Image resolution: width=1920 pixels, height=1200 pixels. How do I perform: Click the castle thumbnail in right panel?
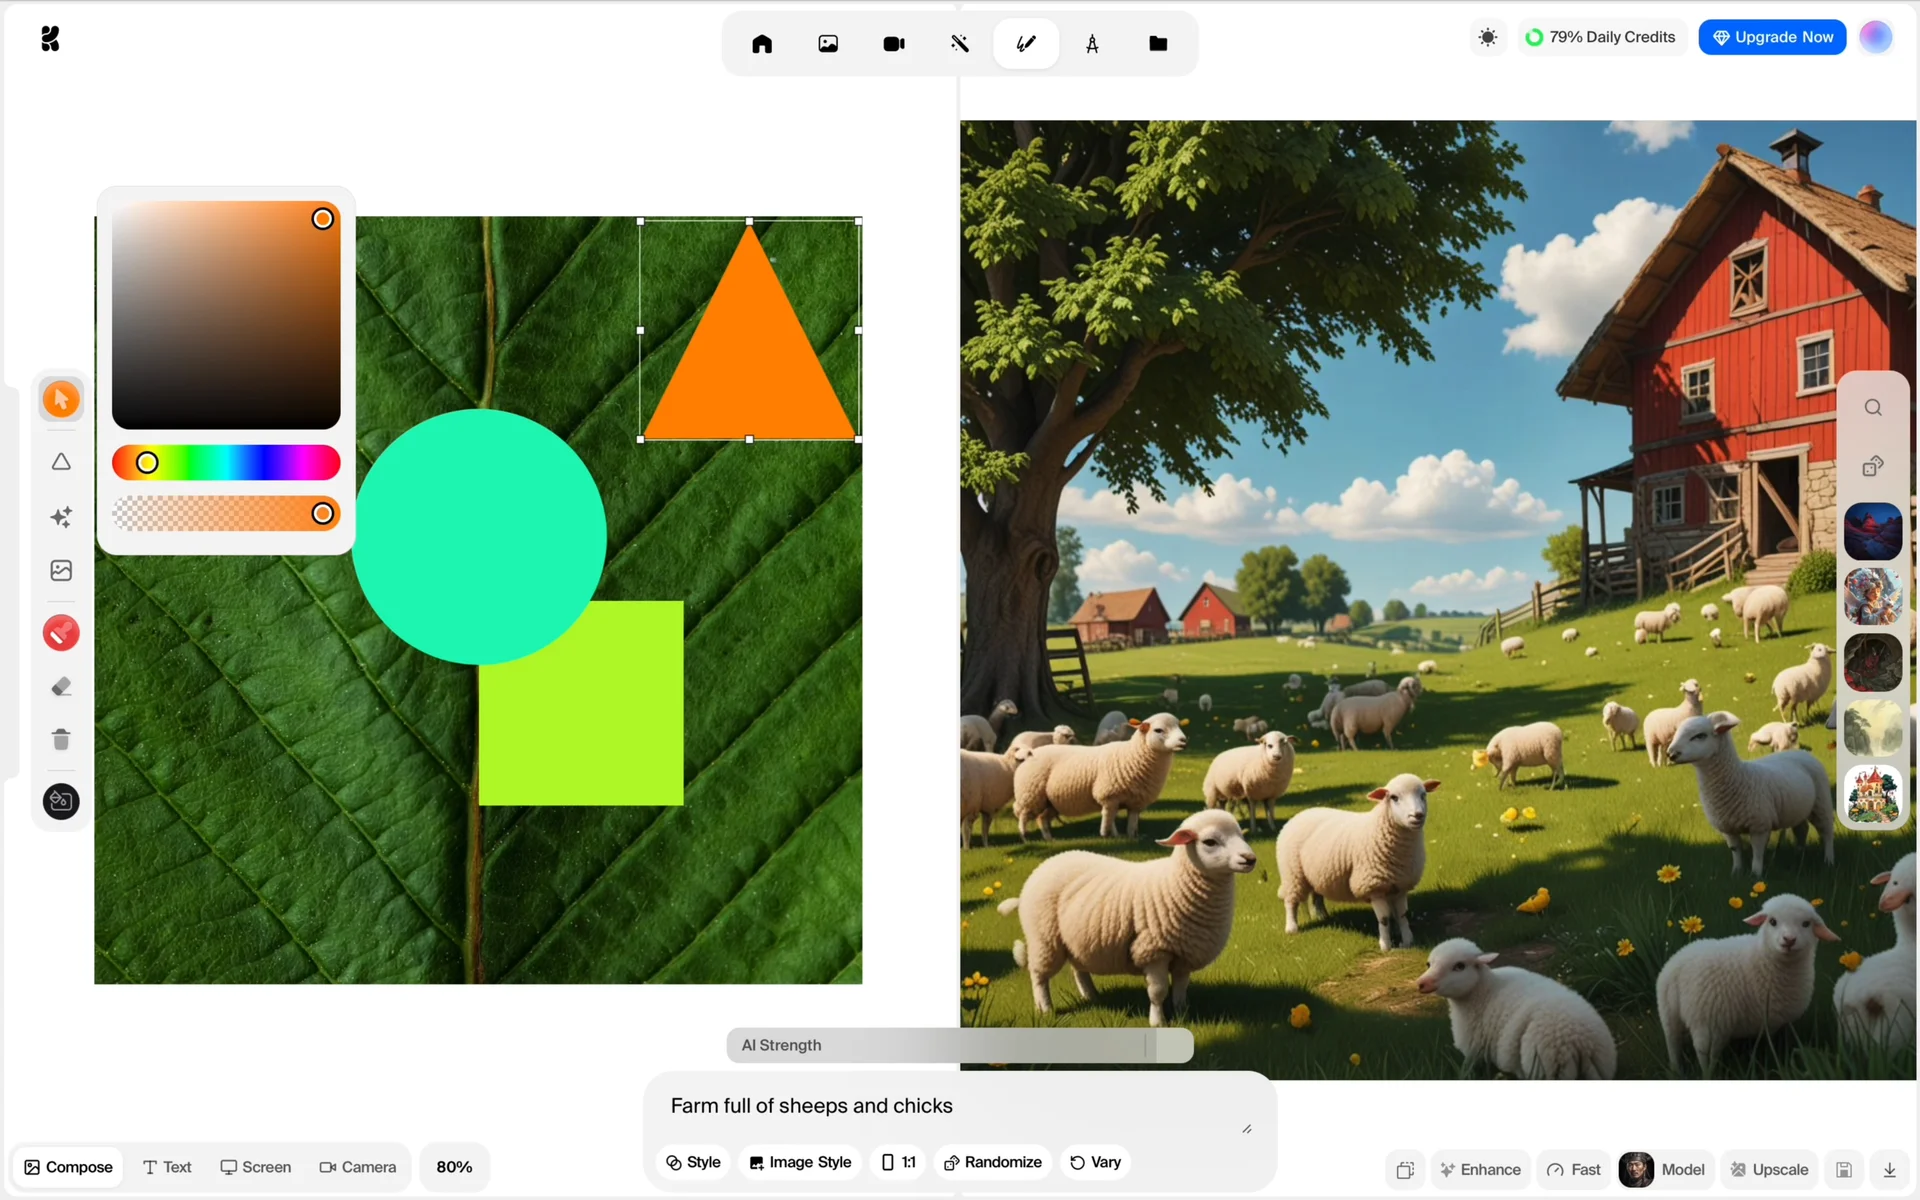point(1873,794)
